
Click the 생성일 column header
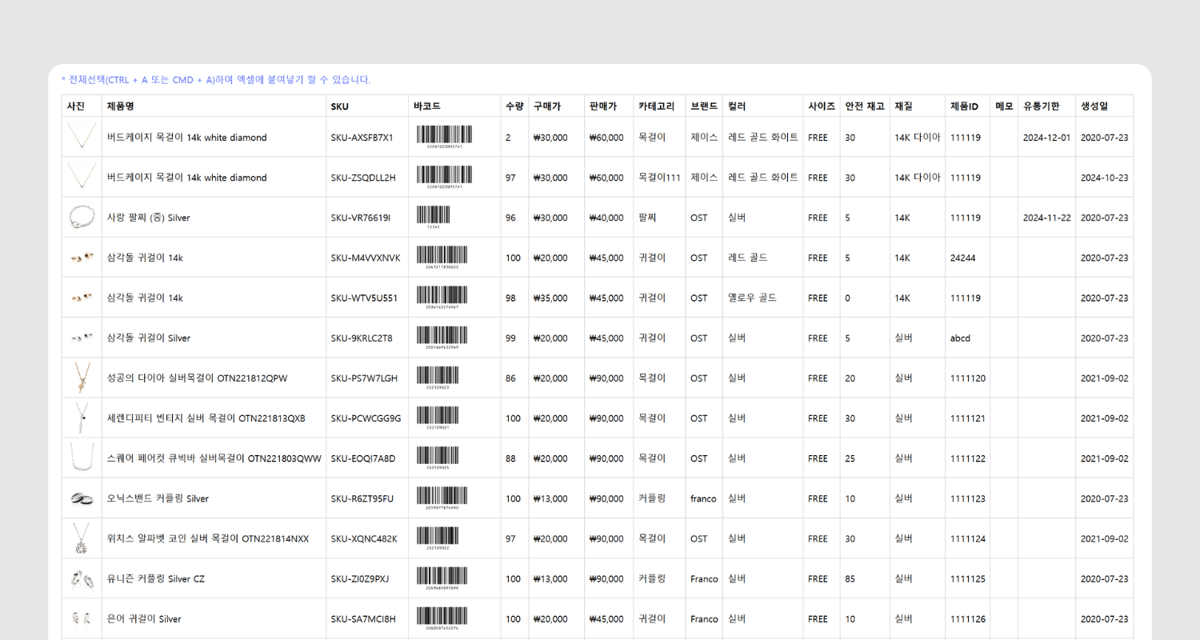tap(1093, 106)
